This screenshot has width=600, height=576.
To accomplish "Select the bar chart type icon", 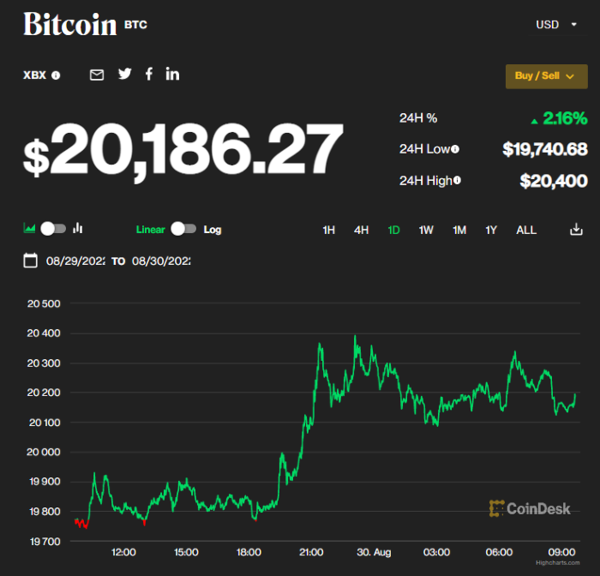I will [78, 228].
